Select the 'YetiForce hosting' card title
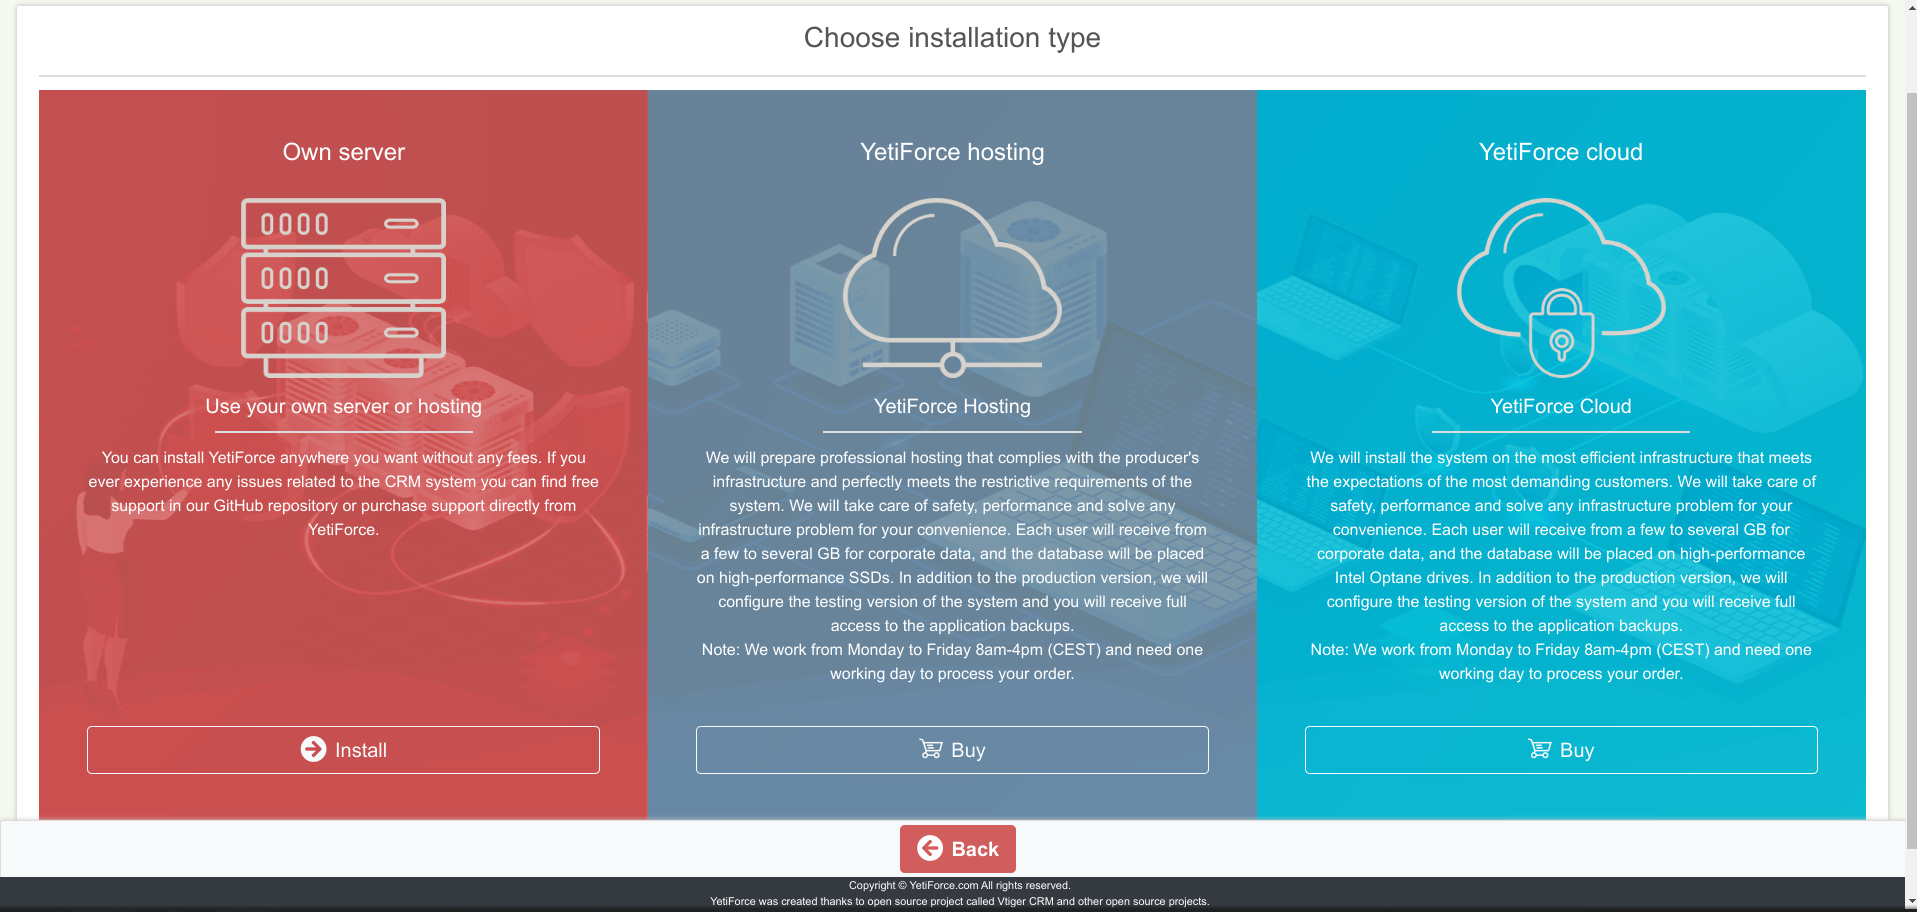The image size is (1917, 912). [x=952, y=152]
